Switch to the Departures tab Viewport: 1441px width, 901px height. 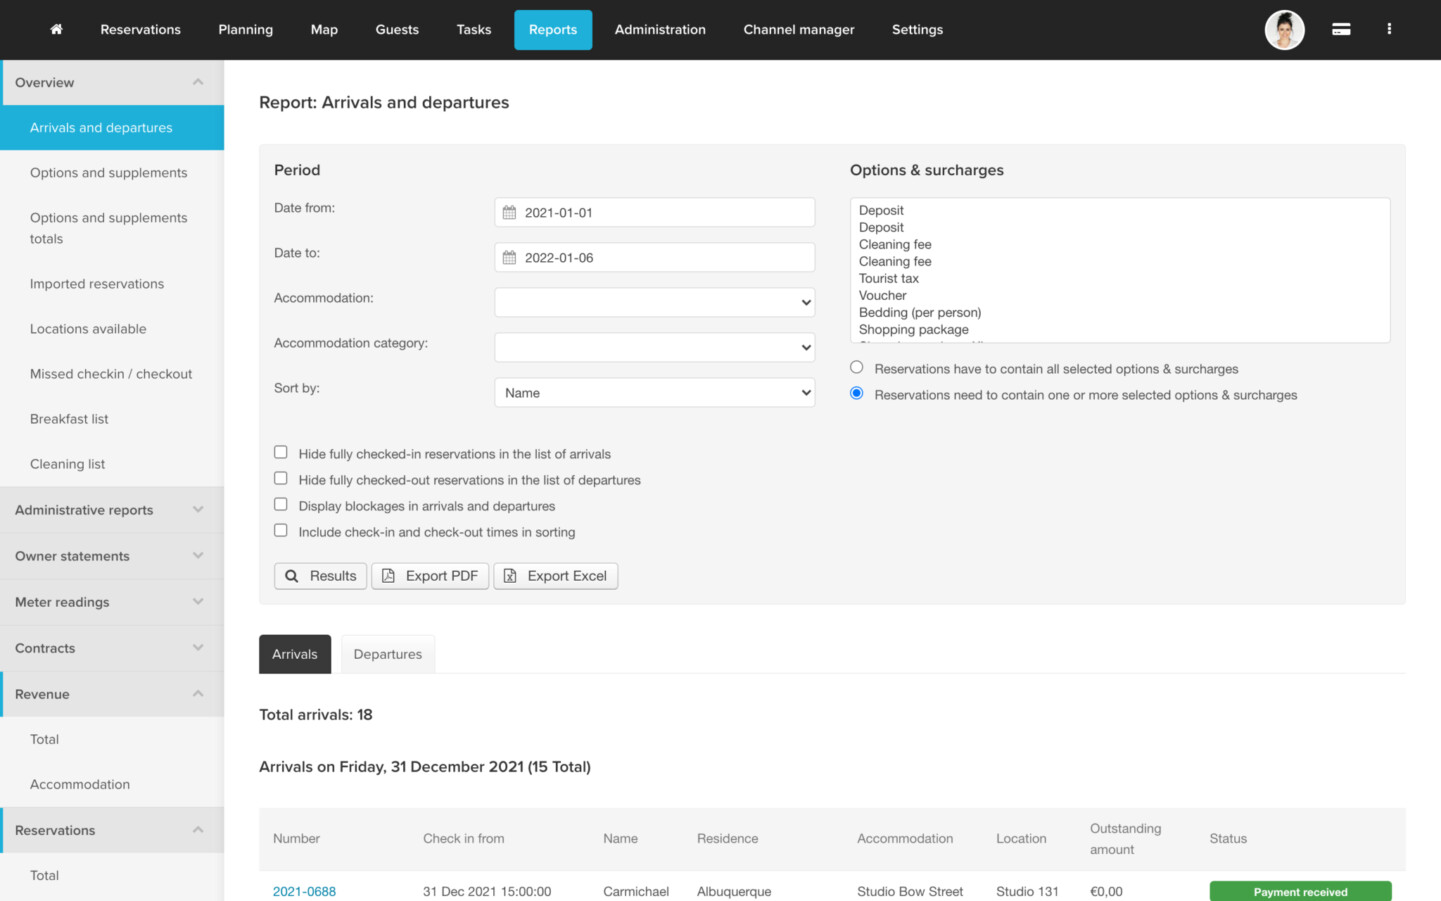387,654
